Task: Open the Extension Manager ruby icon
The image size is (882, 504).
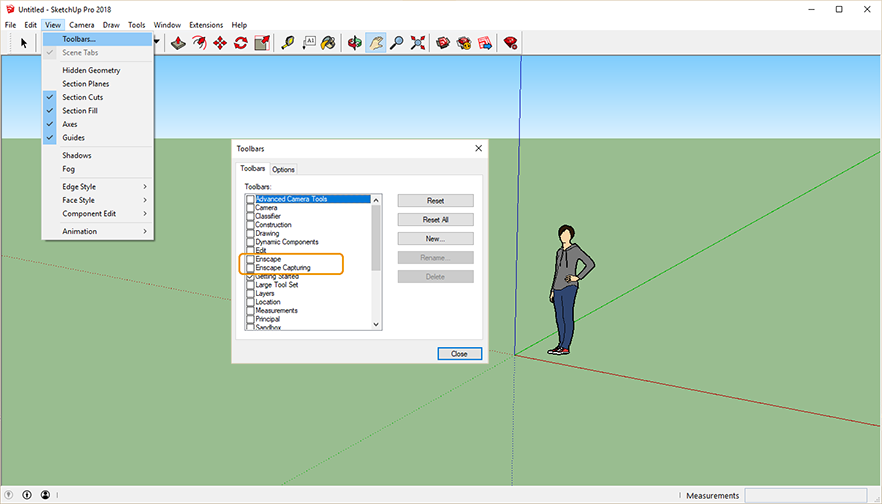Action: tap(510, 43)
